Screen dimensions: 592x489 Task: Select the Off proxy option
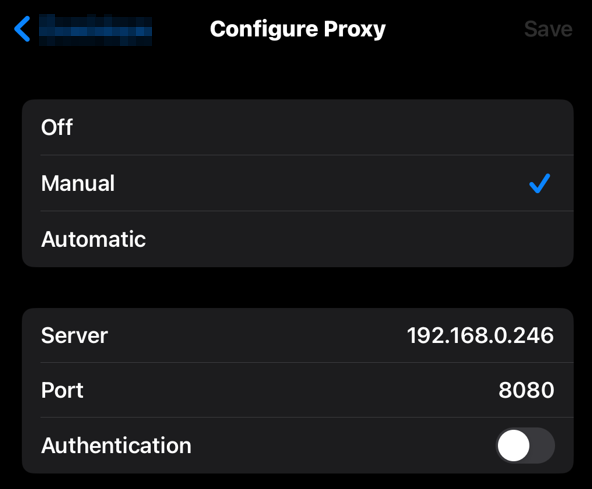click(x=298, y=127)
